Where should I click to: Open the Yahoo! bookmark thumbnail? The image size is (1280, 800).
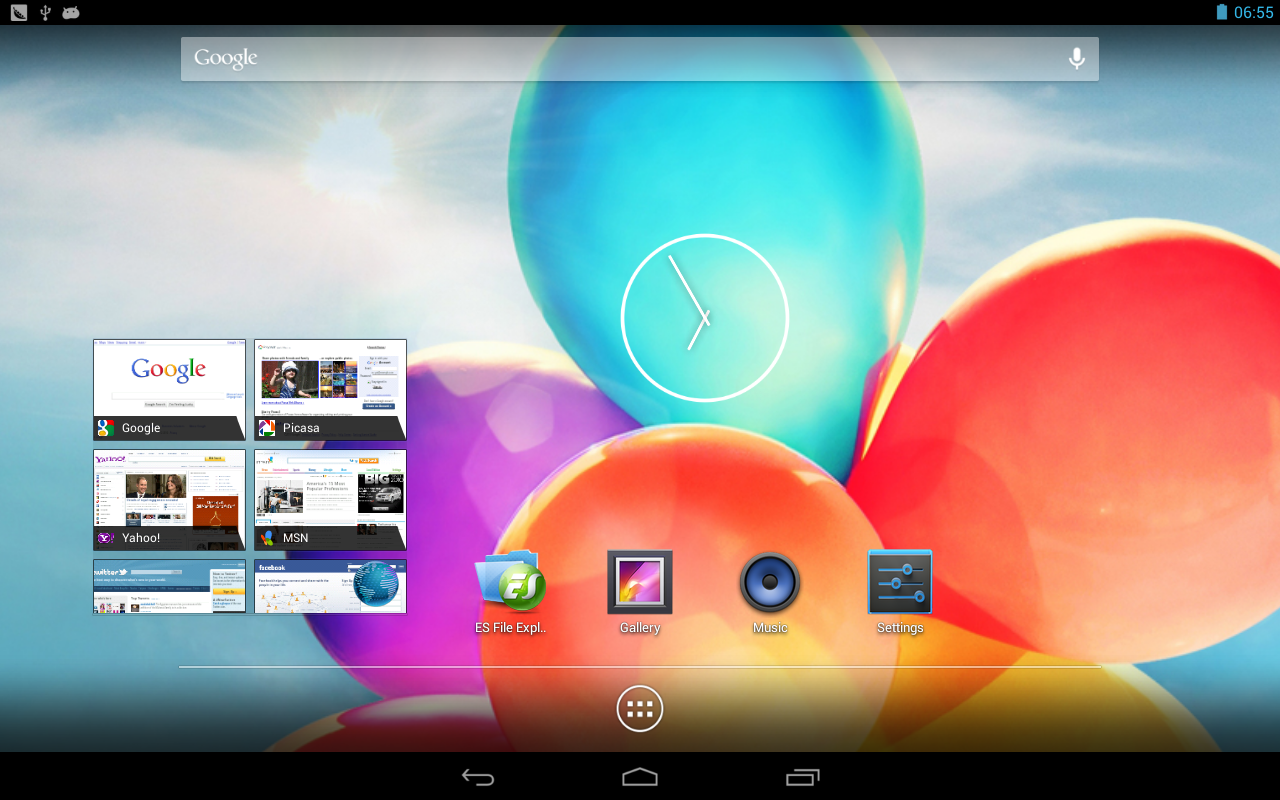pos(169,500)
